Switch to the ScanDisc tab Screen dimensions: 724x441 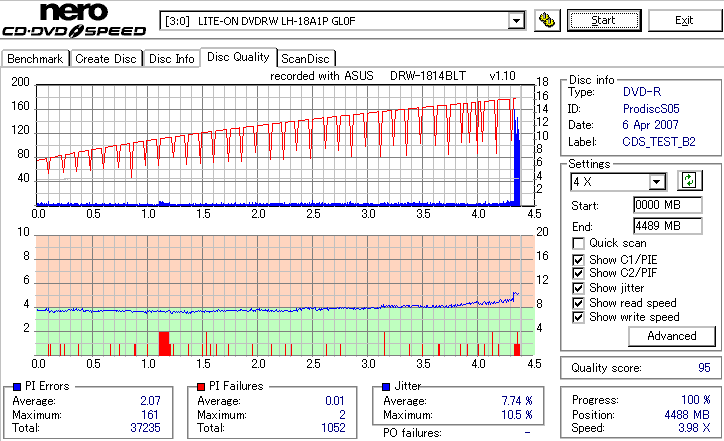305,59
